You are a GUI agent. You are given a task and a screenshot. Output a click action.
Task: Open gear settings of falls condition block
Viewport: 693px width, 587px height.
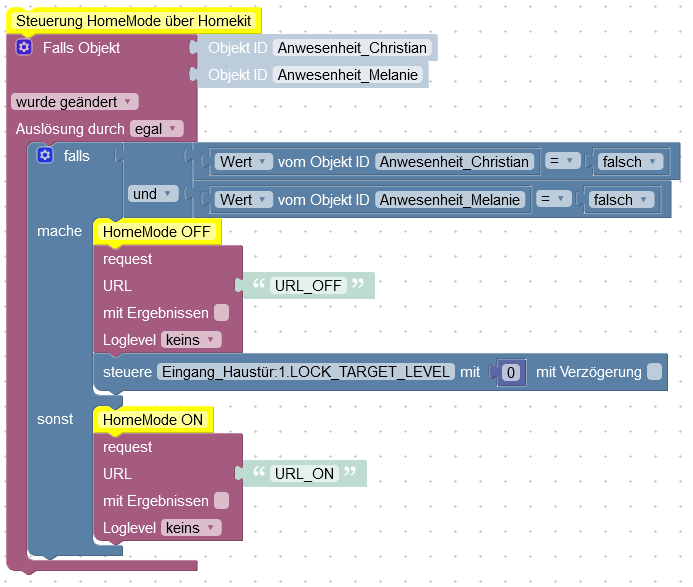pyautogui.click(x=45, y=155)
